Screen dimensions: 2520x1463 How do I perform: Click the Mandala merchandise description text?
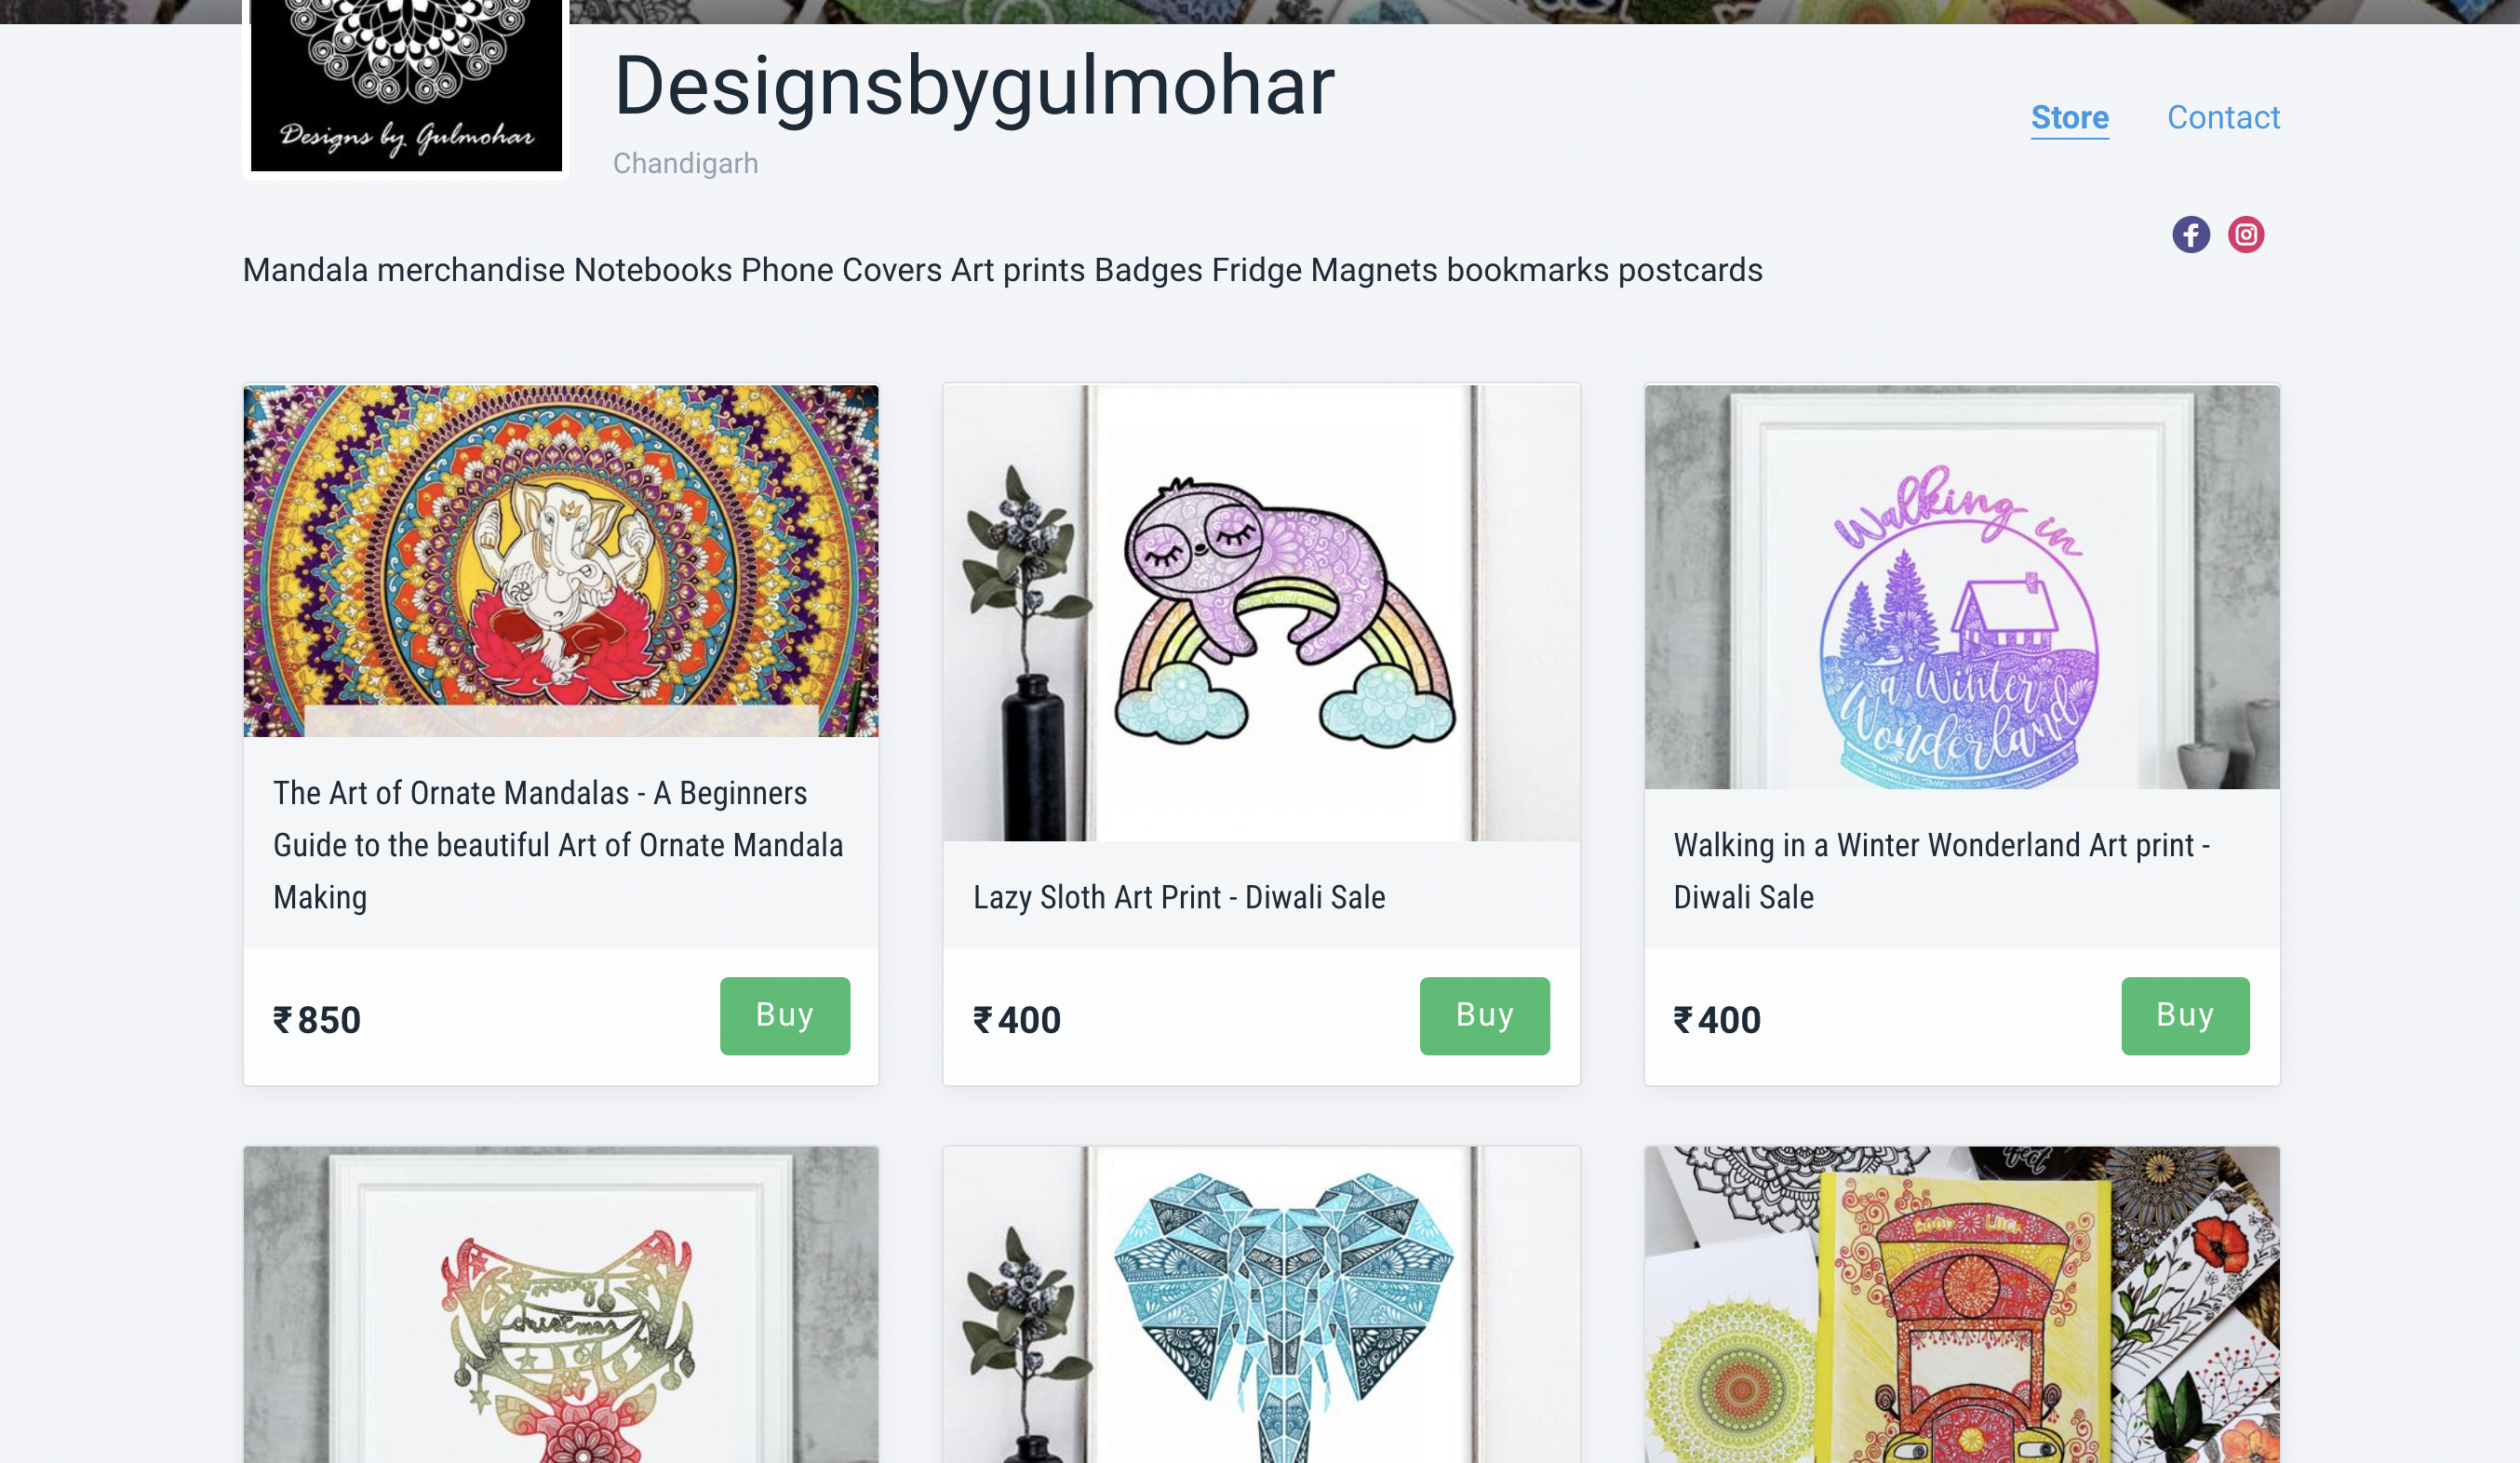(x=1002, y=270)
